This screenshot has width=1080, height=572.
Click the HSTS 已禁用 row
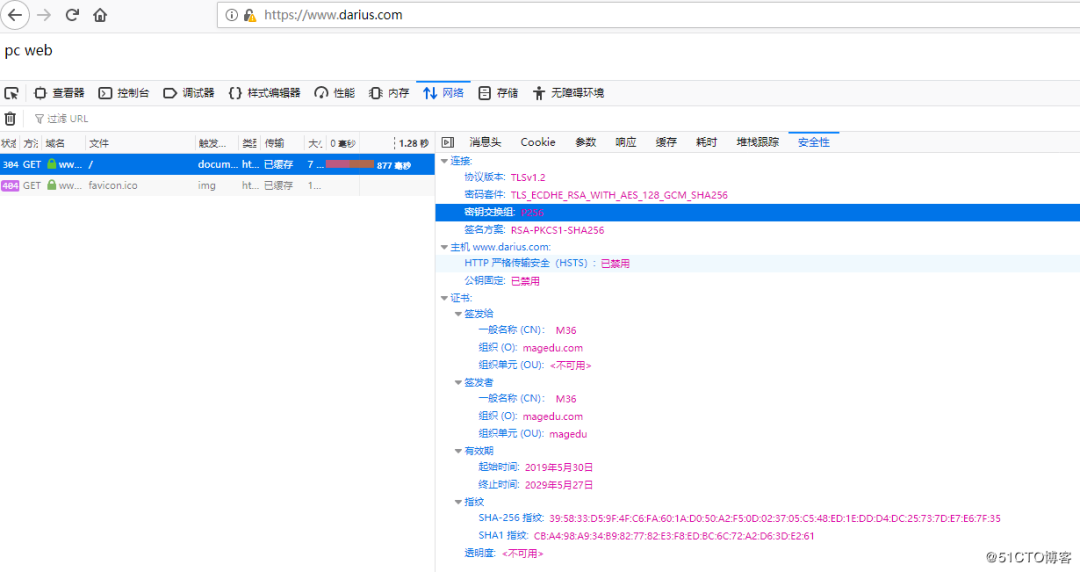point(758,263)
